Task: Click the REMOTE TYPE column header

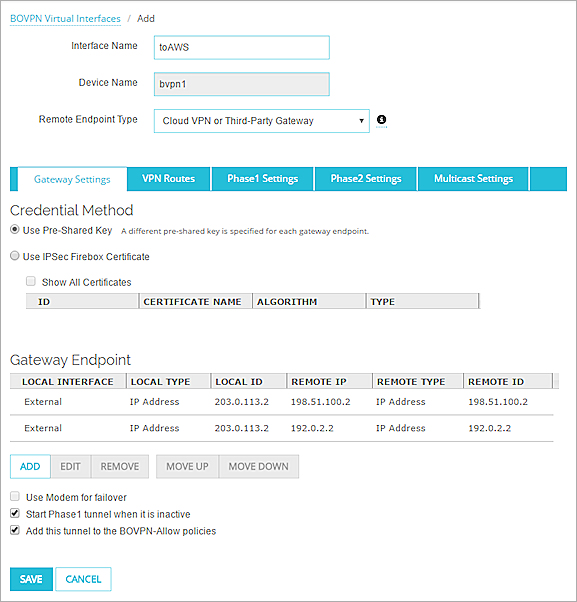Action: tap(418, 382)
